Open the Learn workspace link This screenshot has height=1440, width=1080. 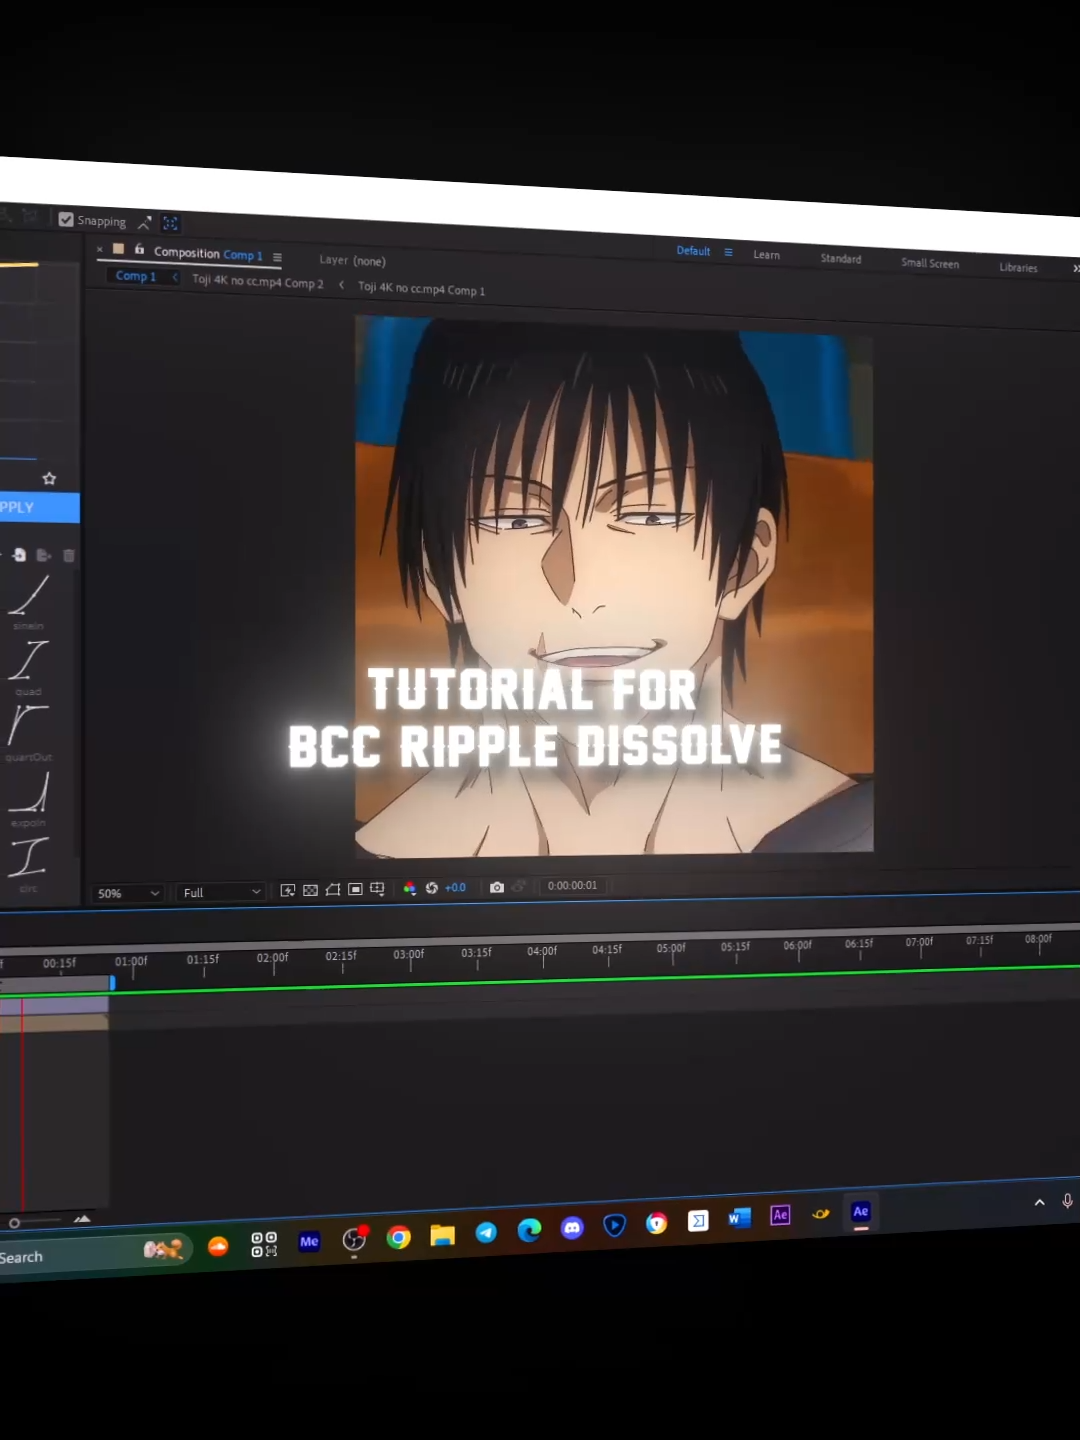click(x=766, y=256)
